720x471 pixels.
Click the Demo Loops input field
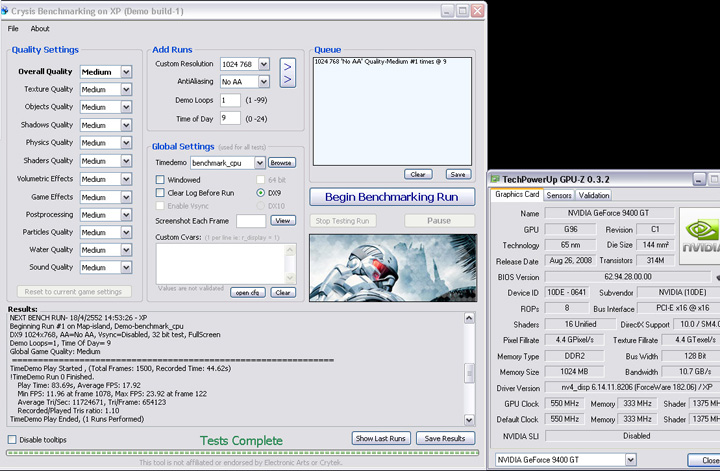click(230, 100)
